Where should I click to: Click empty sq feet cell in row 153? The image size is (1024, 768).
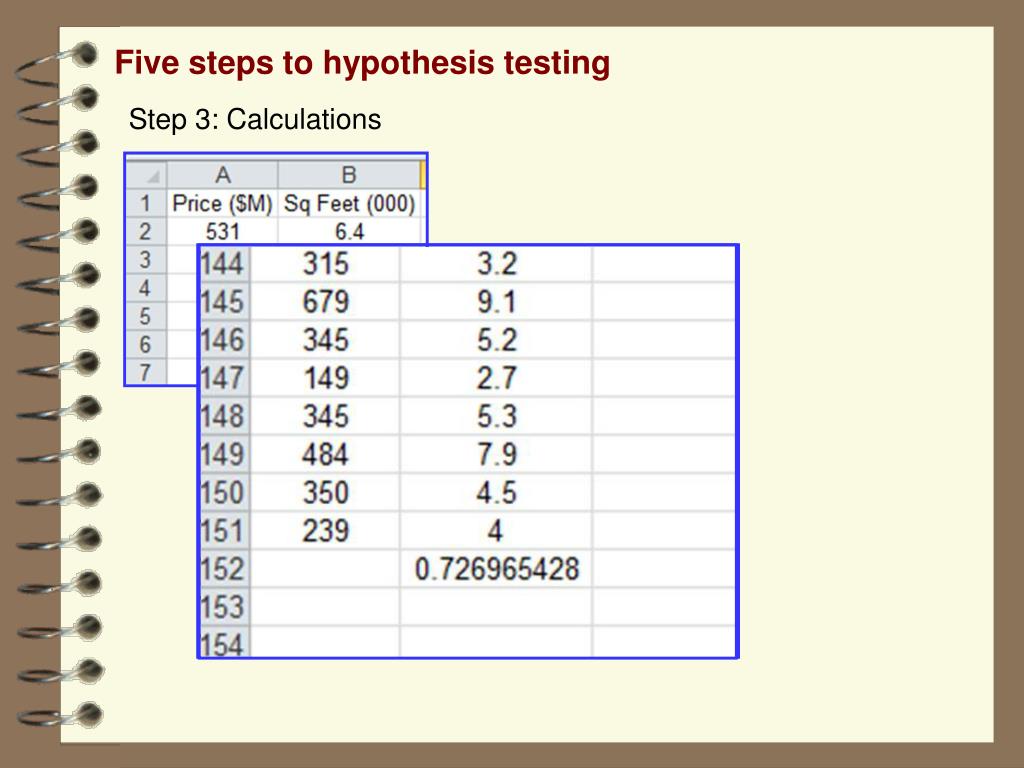point(496,607)
